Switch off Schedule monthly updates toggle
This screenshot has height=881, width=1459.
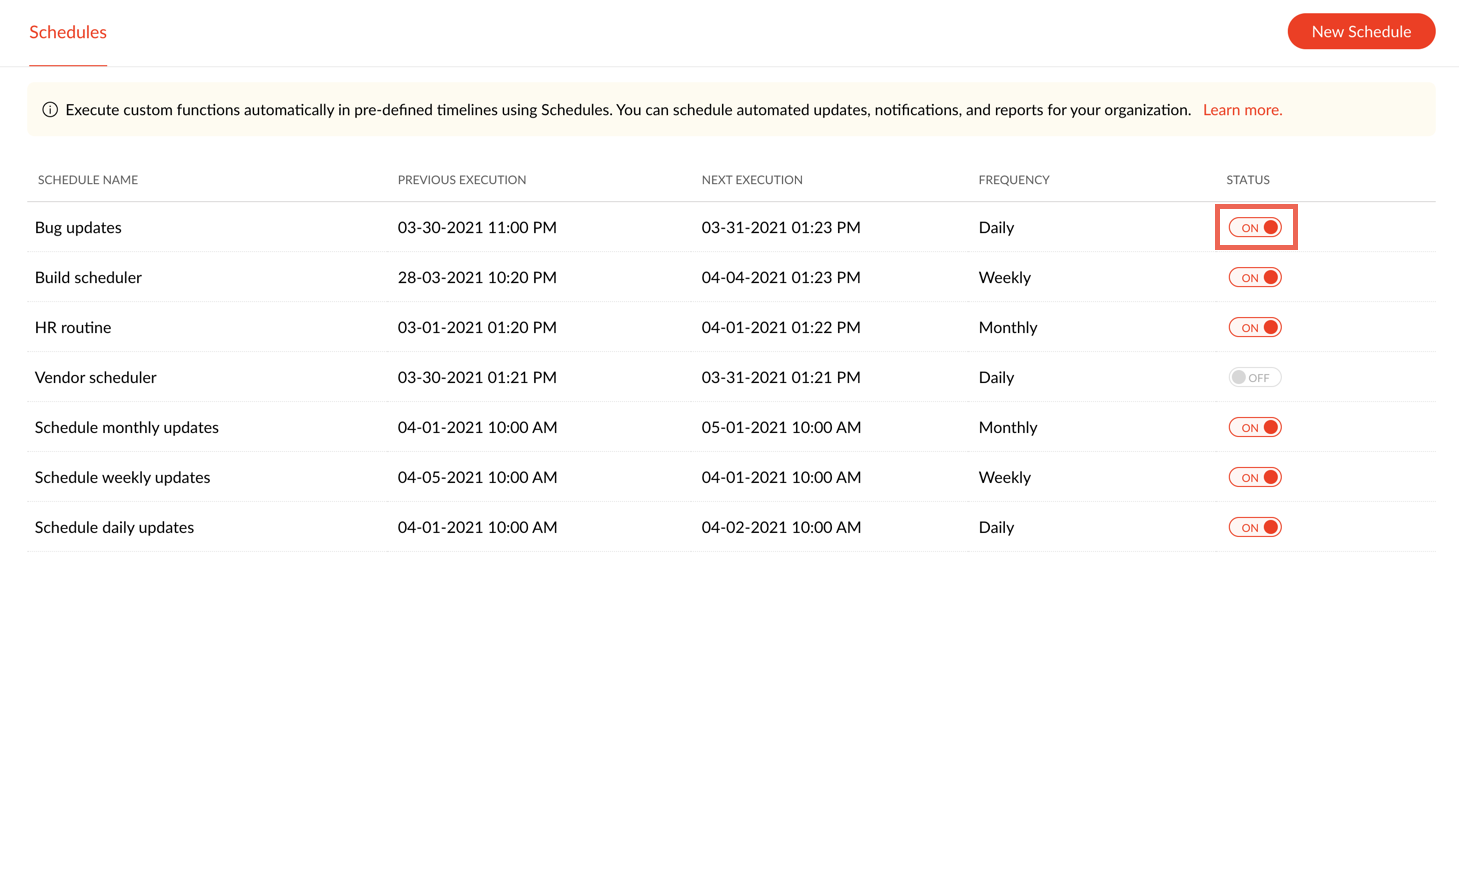coord(1255,428)
